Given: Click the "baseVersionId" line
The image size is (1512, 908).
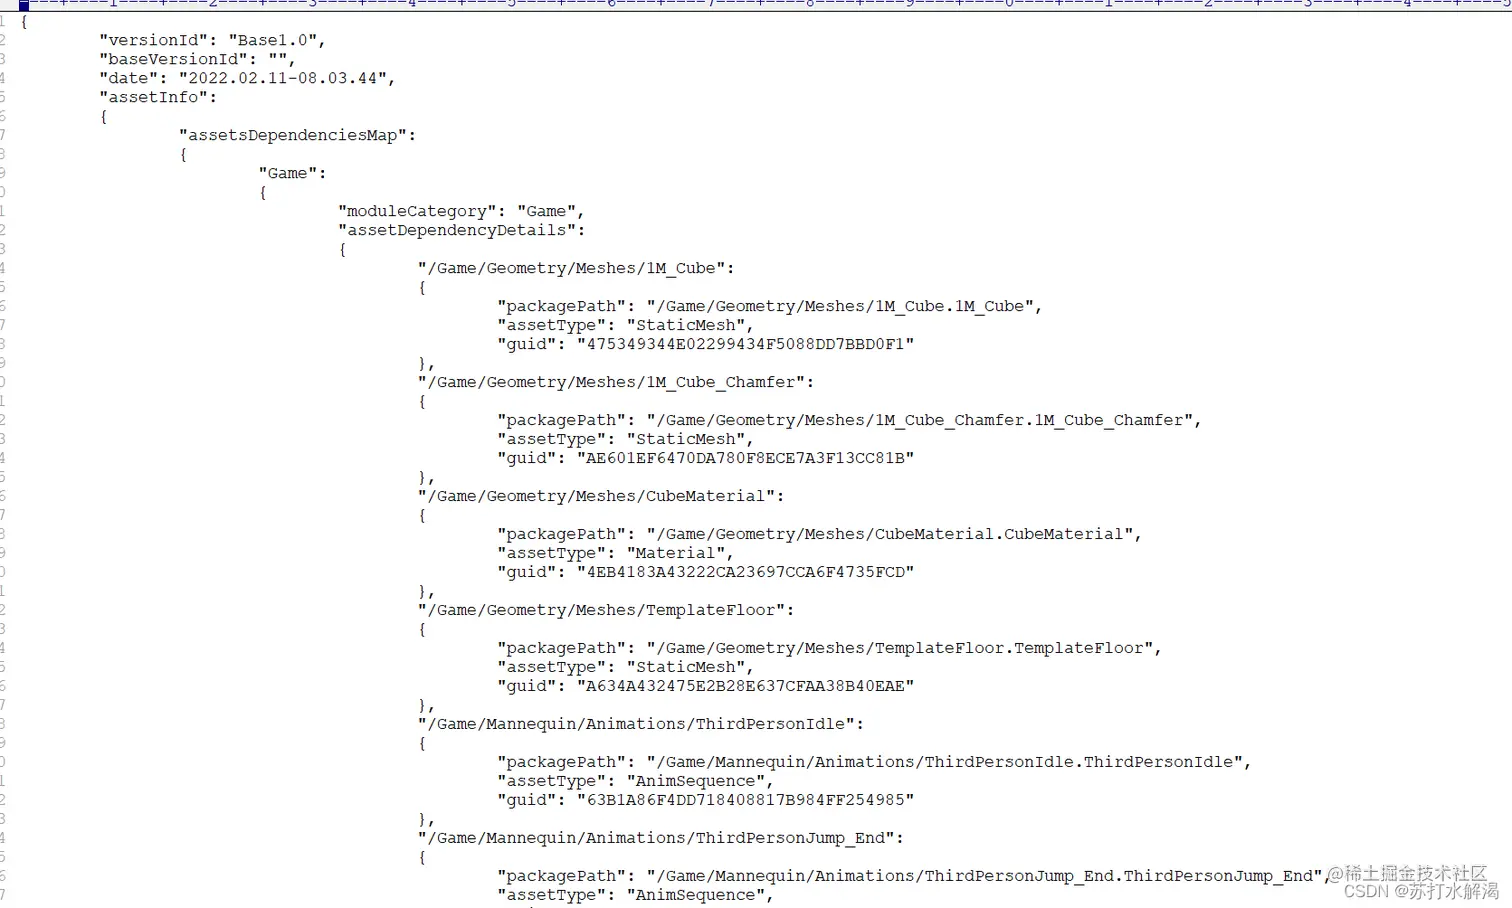Looking at the screenshot, I should (x=198, y=60).
